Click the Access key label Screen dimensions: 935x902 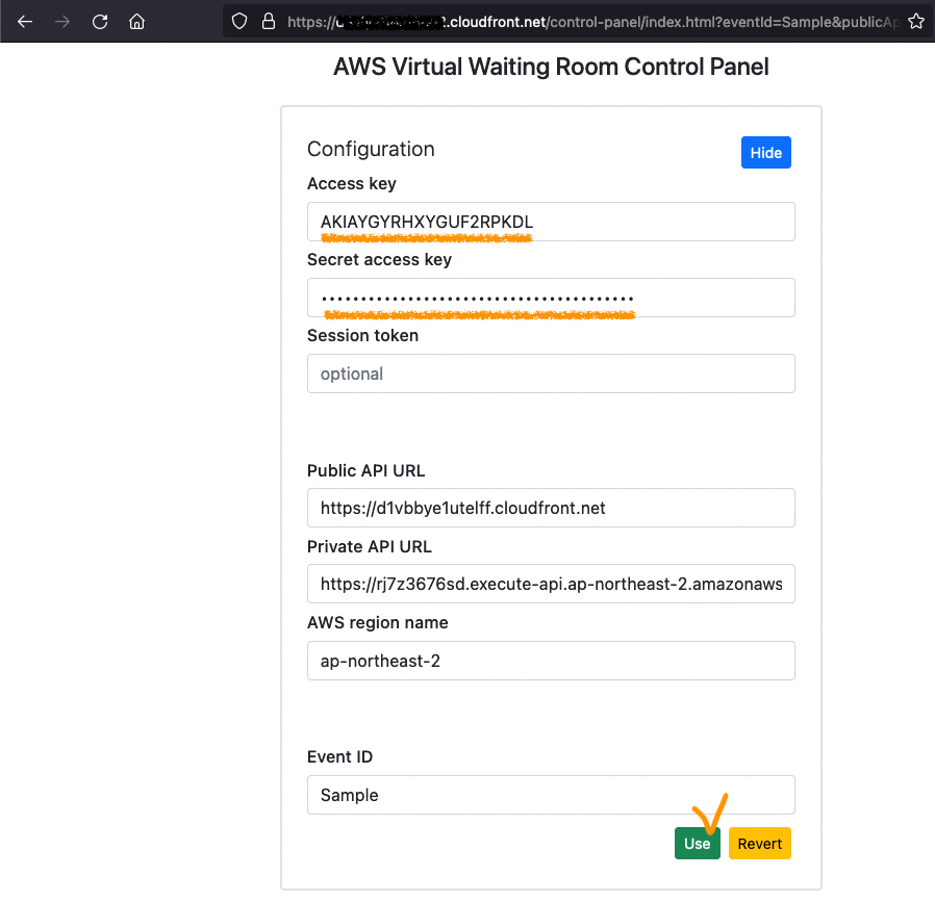coord(352,184)
